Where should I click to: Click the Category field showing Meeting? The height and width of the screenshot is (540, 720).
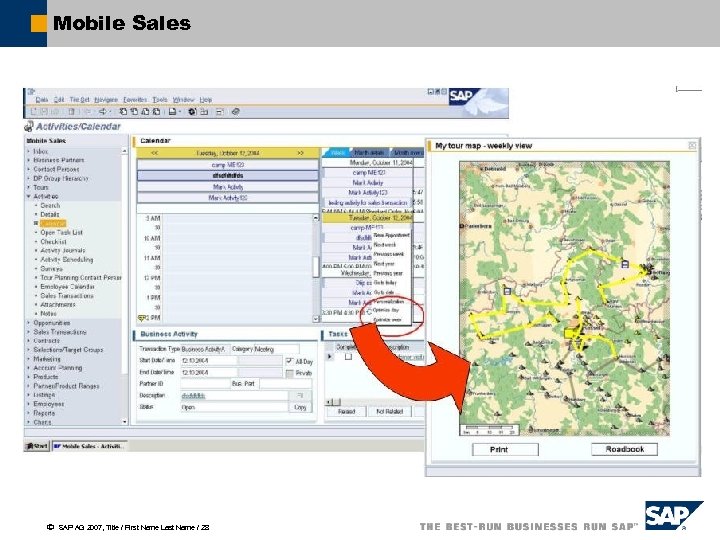[x=277, y=349]
